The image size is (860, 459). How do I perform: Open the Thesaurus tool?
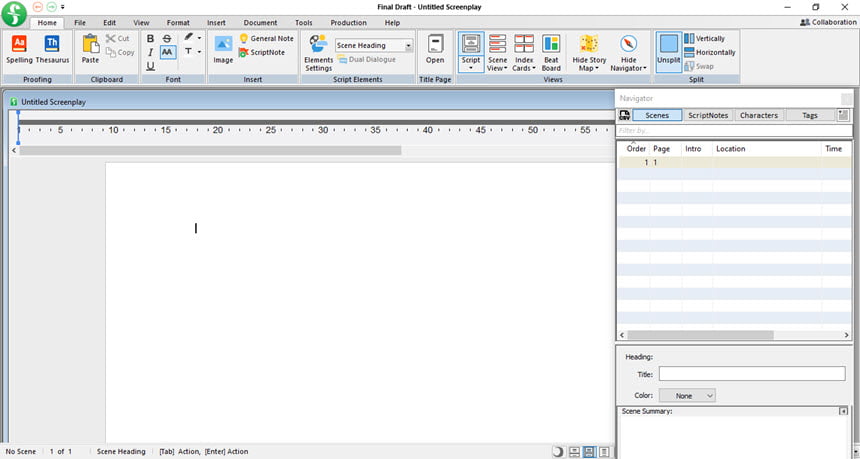pyautogui.click(x=52, y=49)
